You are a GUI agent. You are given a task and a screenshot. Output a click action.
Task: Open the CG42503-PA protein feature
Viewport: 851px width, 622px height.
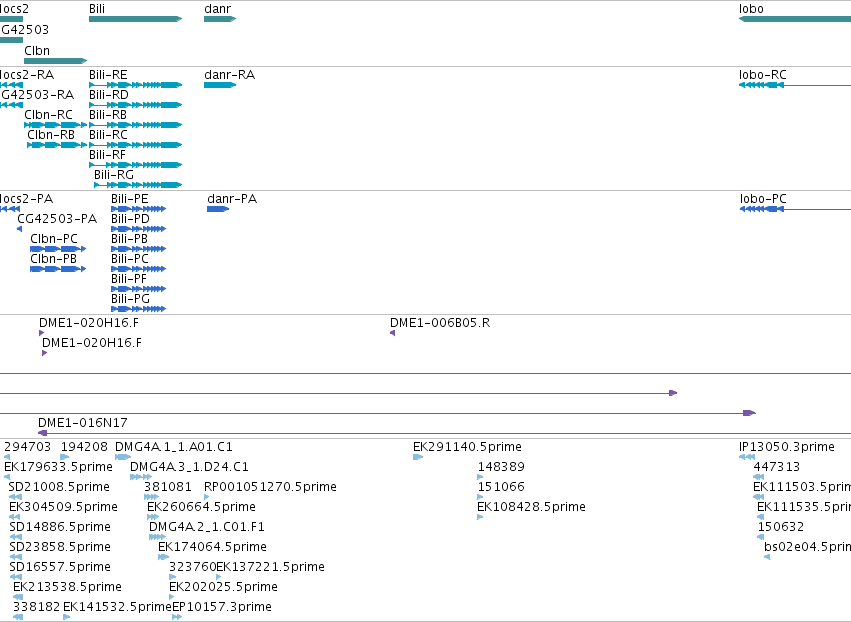pos(20,229)
